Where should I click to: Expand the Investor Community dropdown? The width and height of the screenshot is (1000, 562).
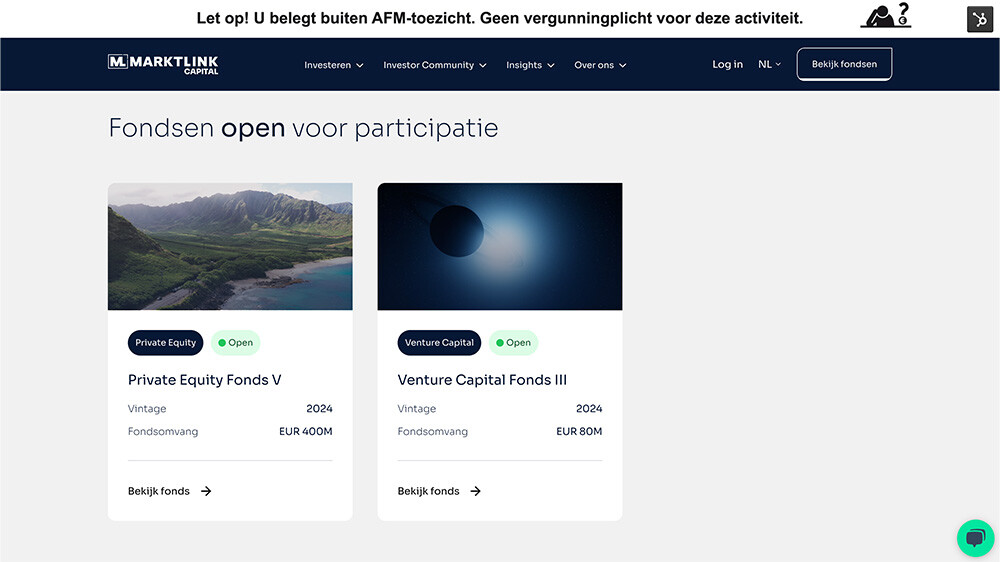point(435,65)
